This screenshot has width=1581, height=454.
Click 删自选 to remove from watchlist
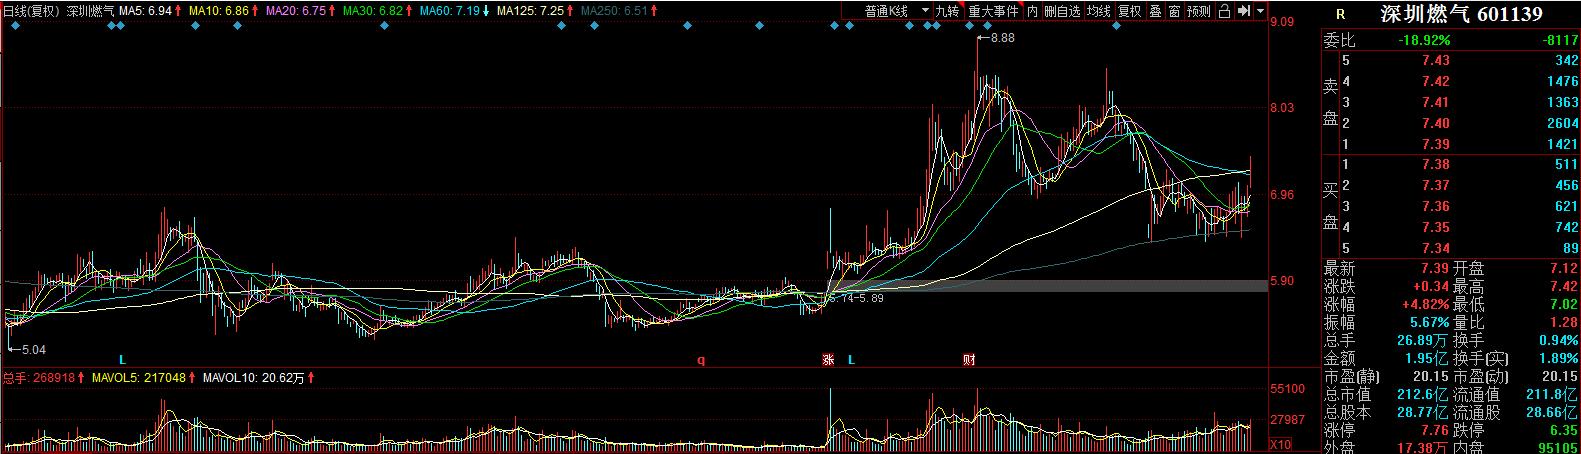click(x=1062, y=11)
